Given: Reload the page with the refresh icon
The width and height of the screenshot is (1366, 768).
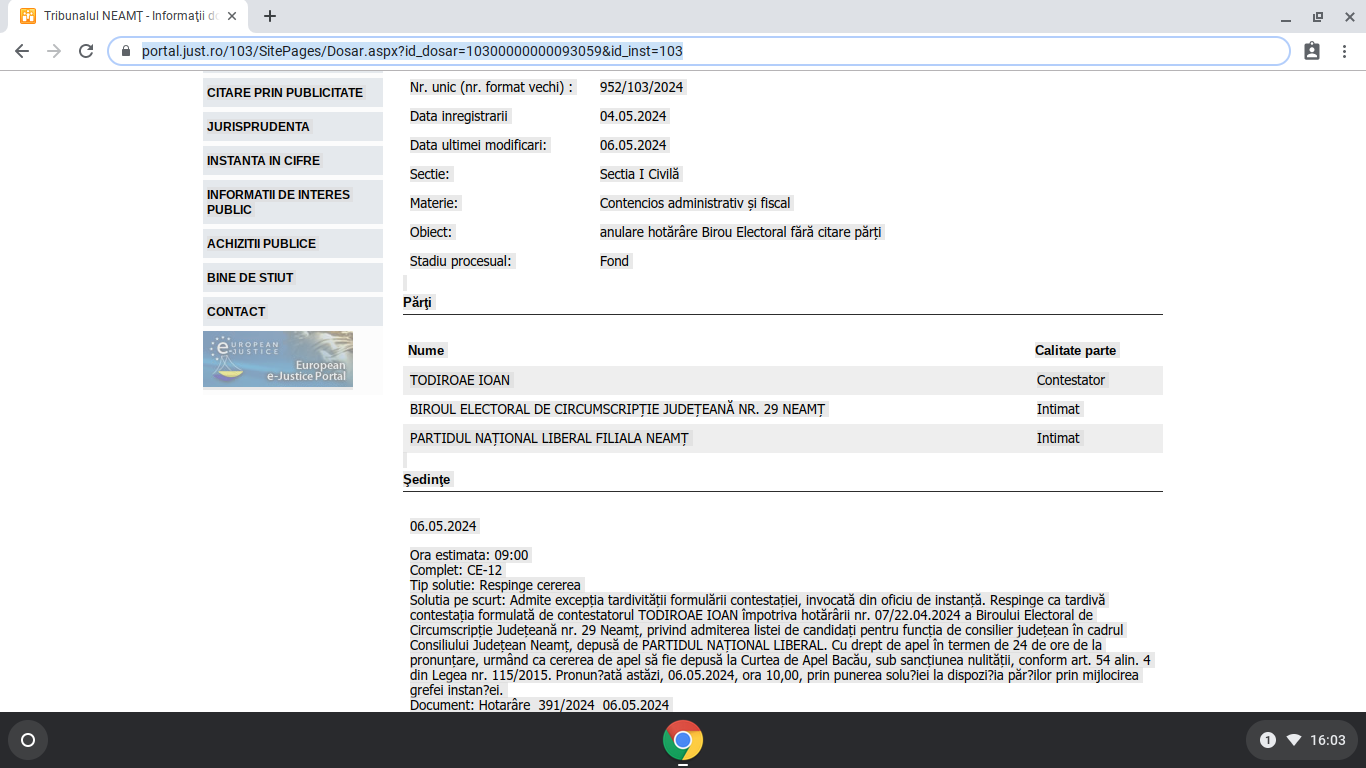Looking at the screenshot, I should 86,51.
